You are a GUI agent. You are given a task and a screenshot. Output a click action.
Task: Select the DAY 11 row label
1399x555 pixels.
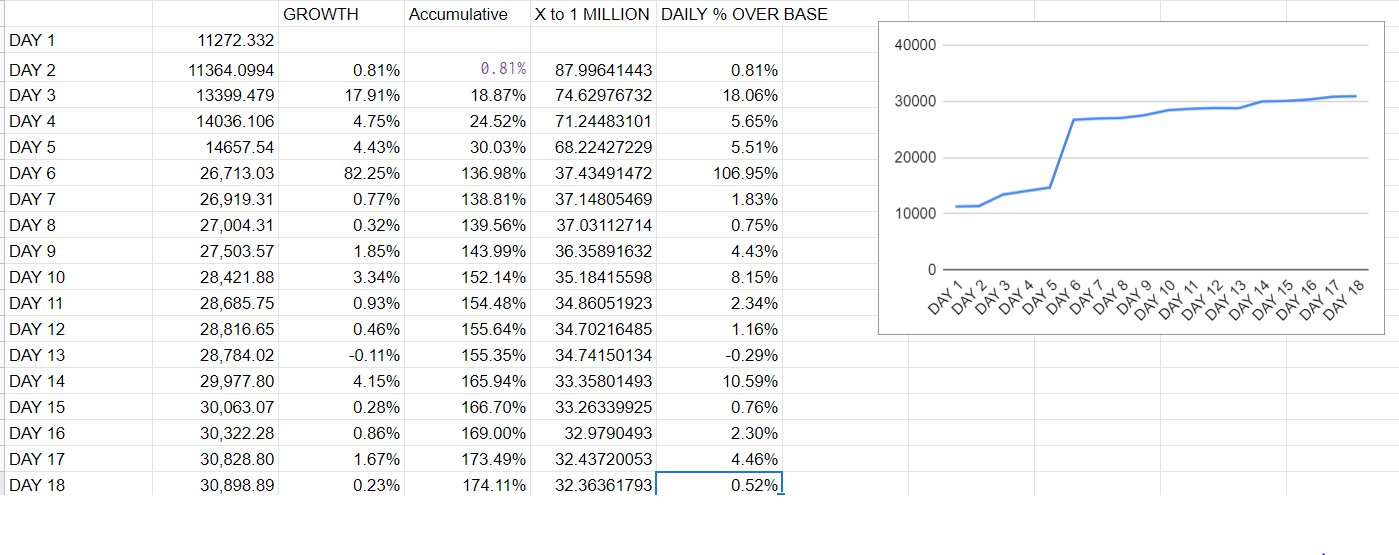click(x=78, y=303)
